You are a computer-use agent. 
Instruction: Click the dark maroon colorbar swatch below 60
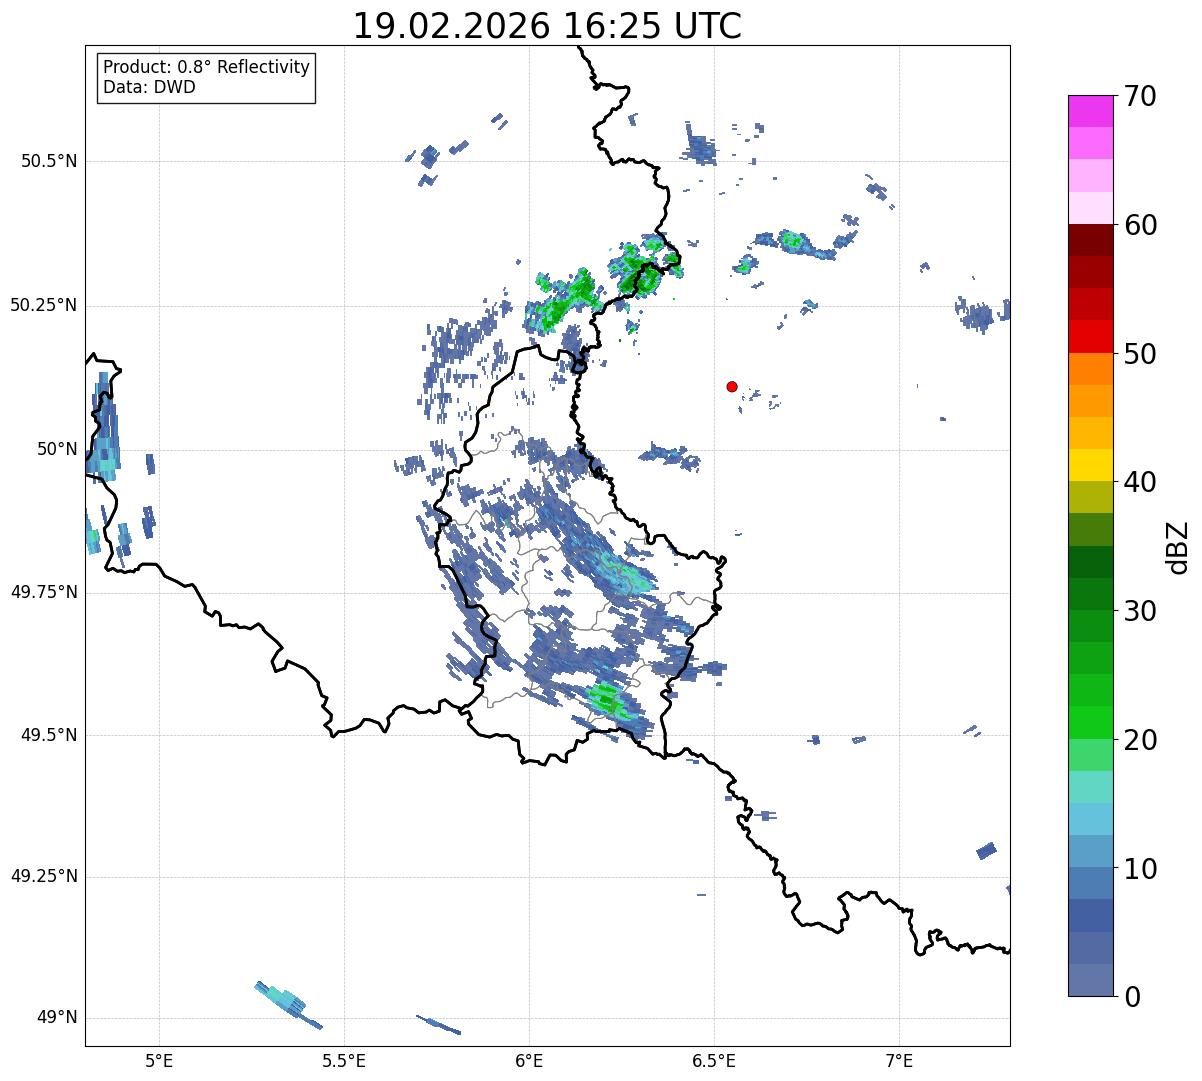tap(1091, 240)
